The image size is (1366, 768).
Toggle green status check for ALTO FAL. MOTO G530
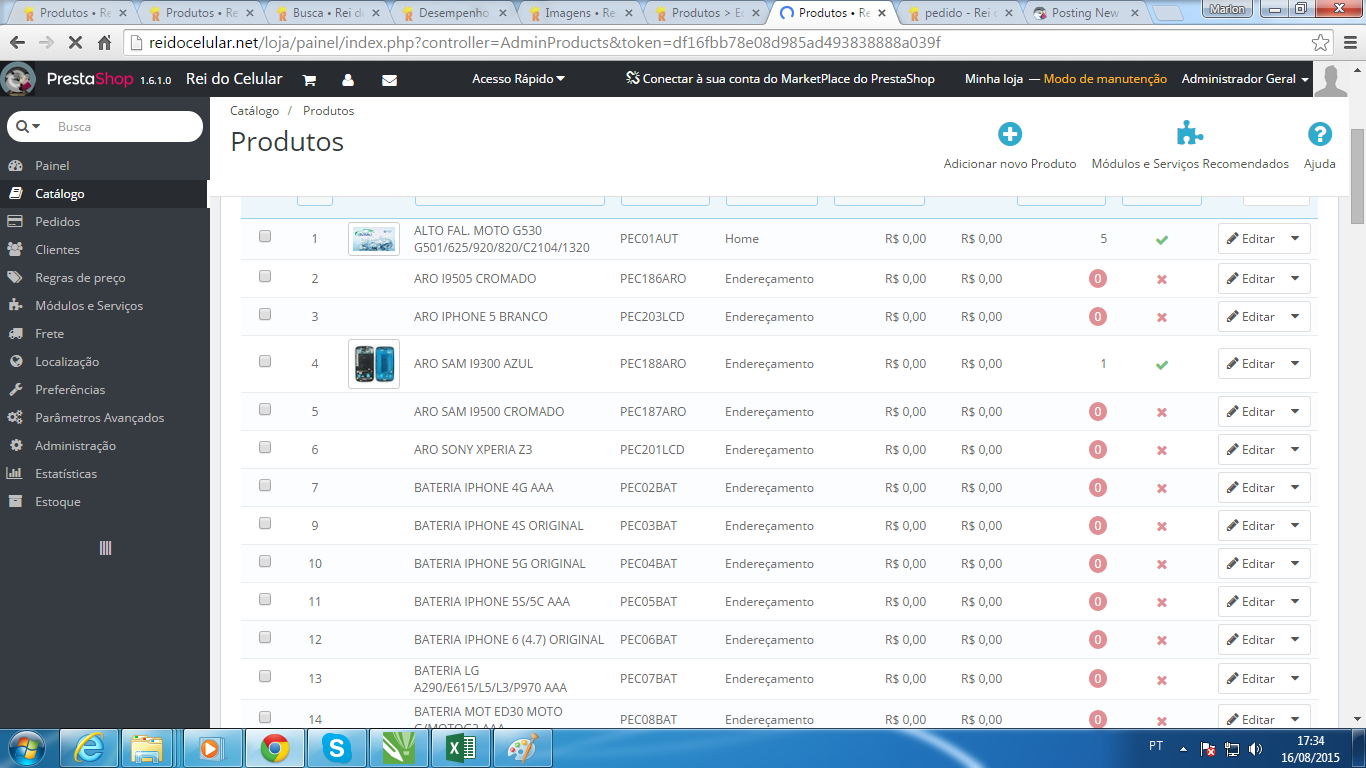point(1161,240)
